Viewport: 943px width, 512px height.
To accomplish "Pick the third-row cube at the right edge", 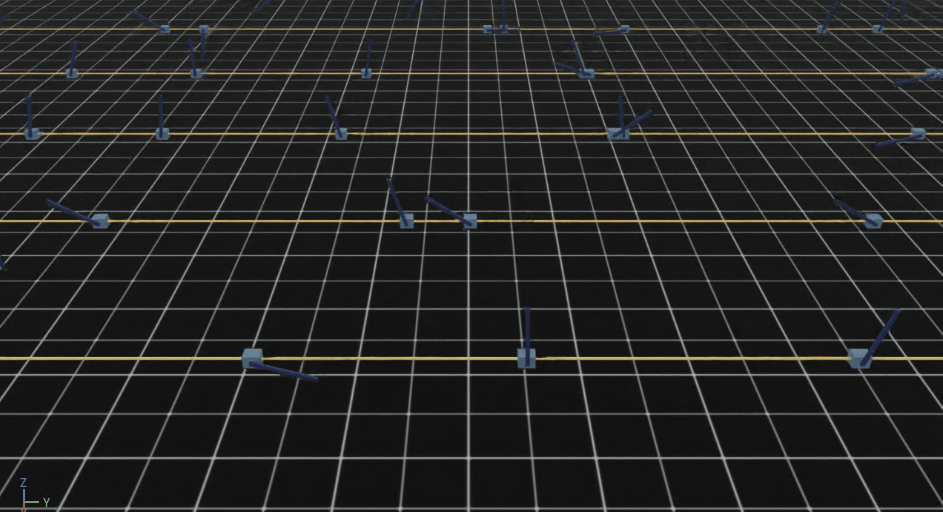I will 918,133.
